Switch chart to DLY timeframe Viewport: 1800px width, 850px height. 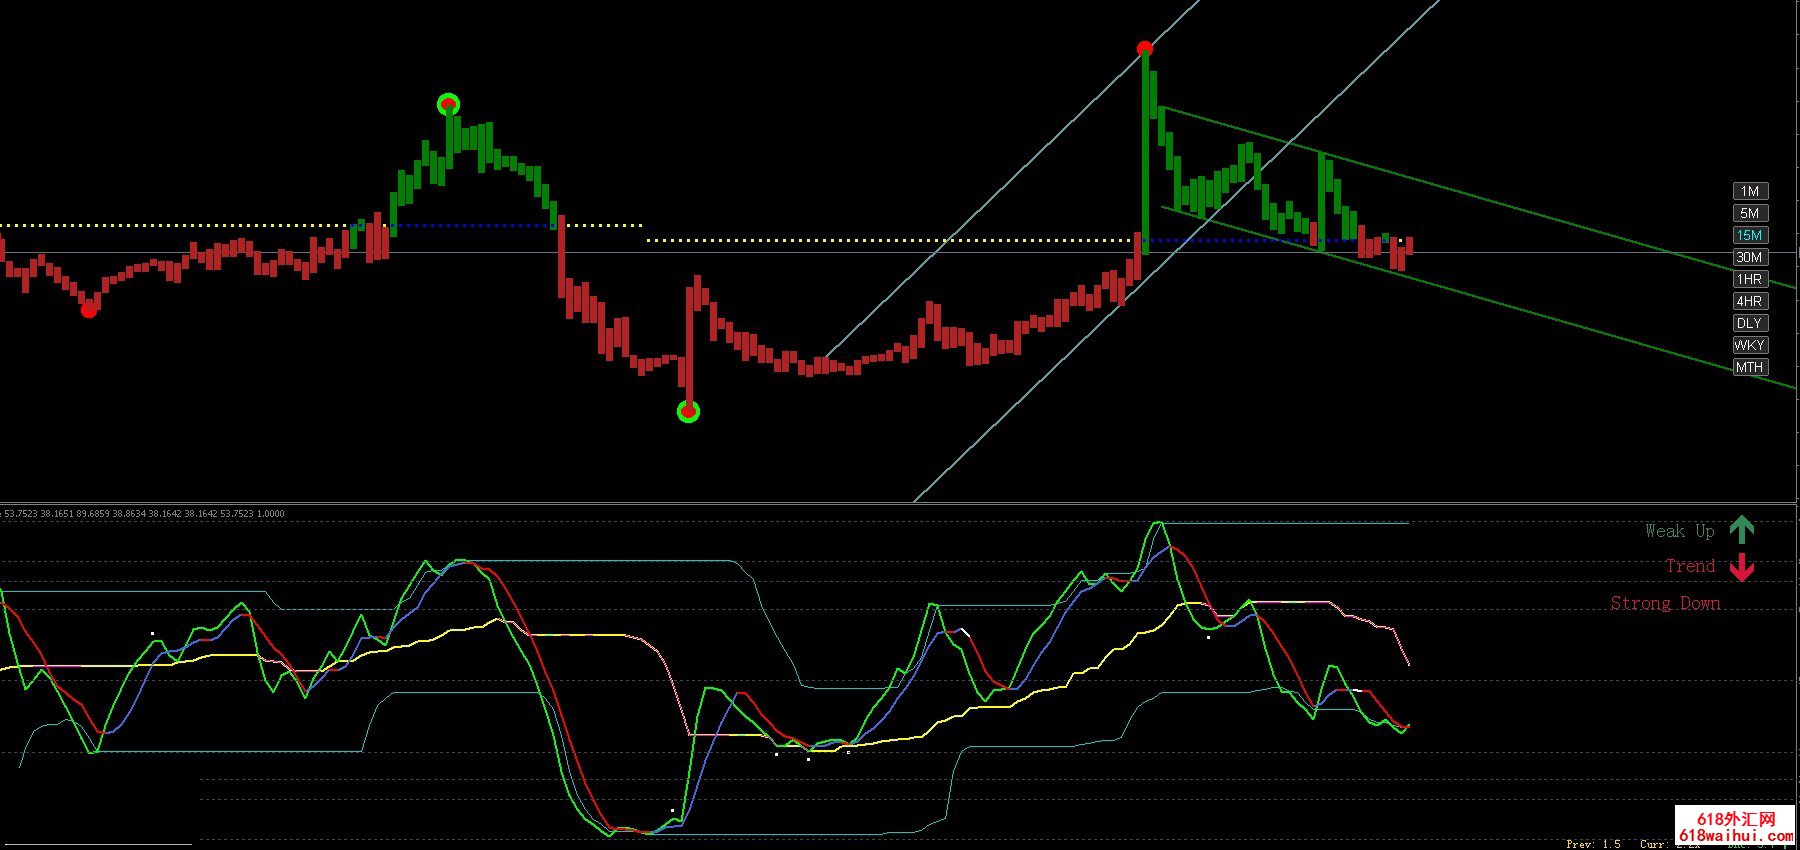pos(1750,323)
